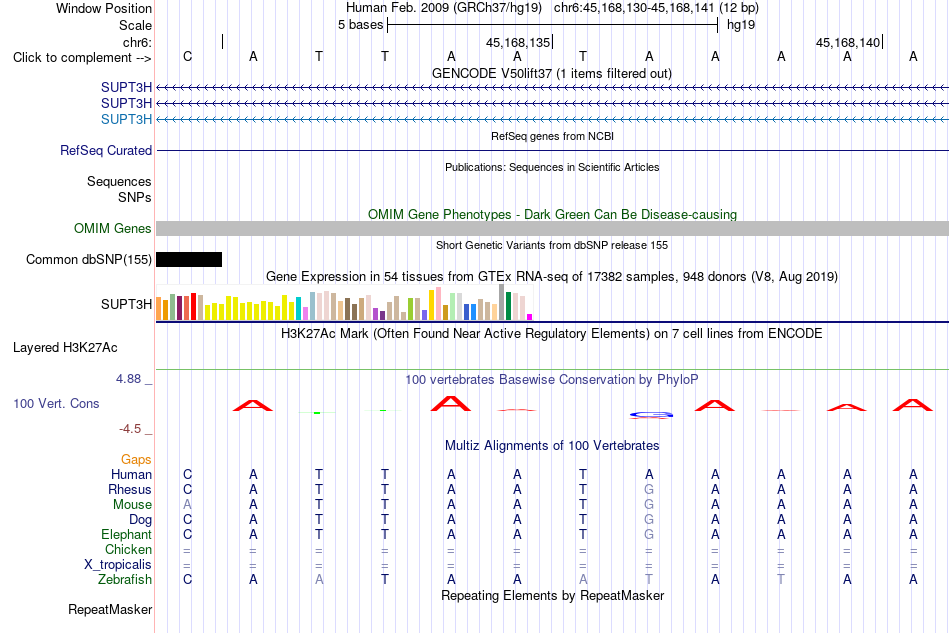
Task: Select the Zebrafish species row label
Action: [125, 580]
